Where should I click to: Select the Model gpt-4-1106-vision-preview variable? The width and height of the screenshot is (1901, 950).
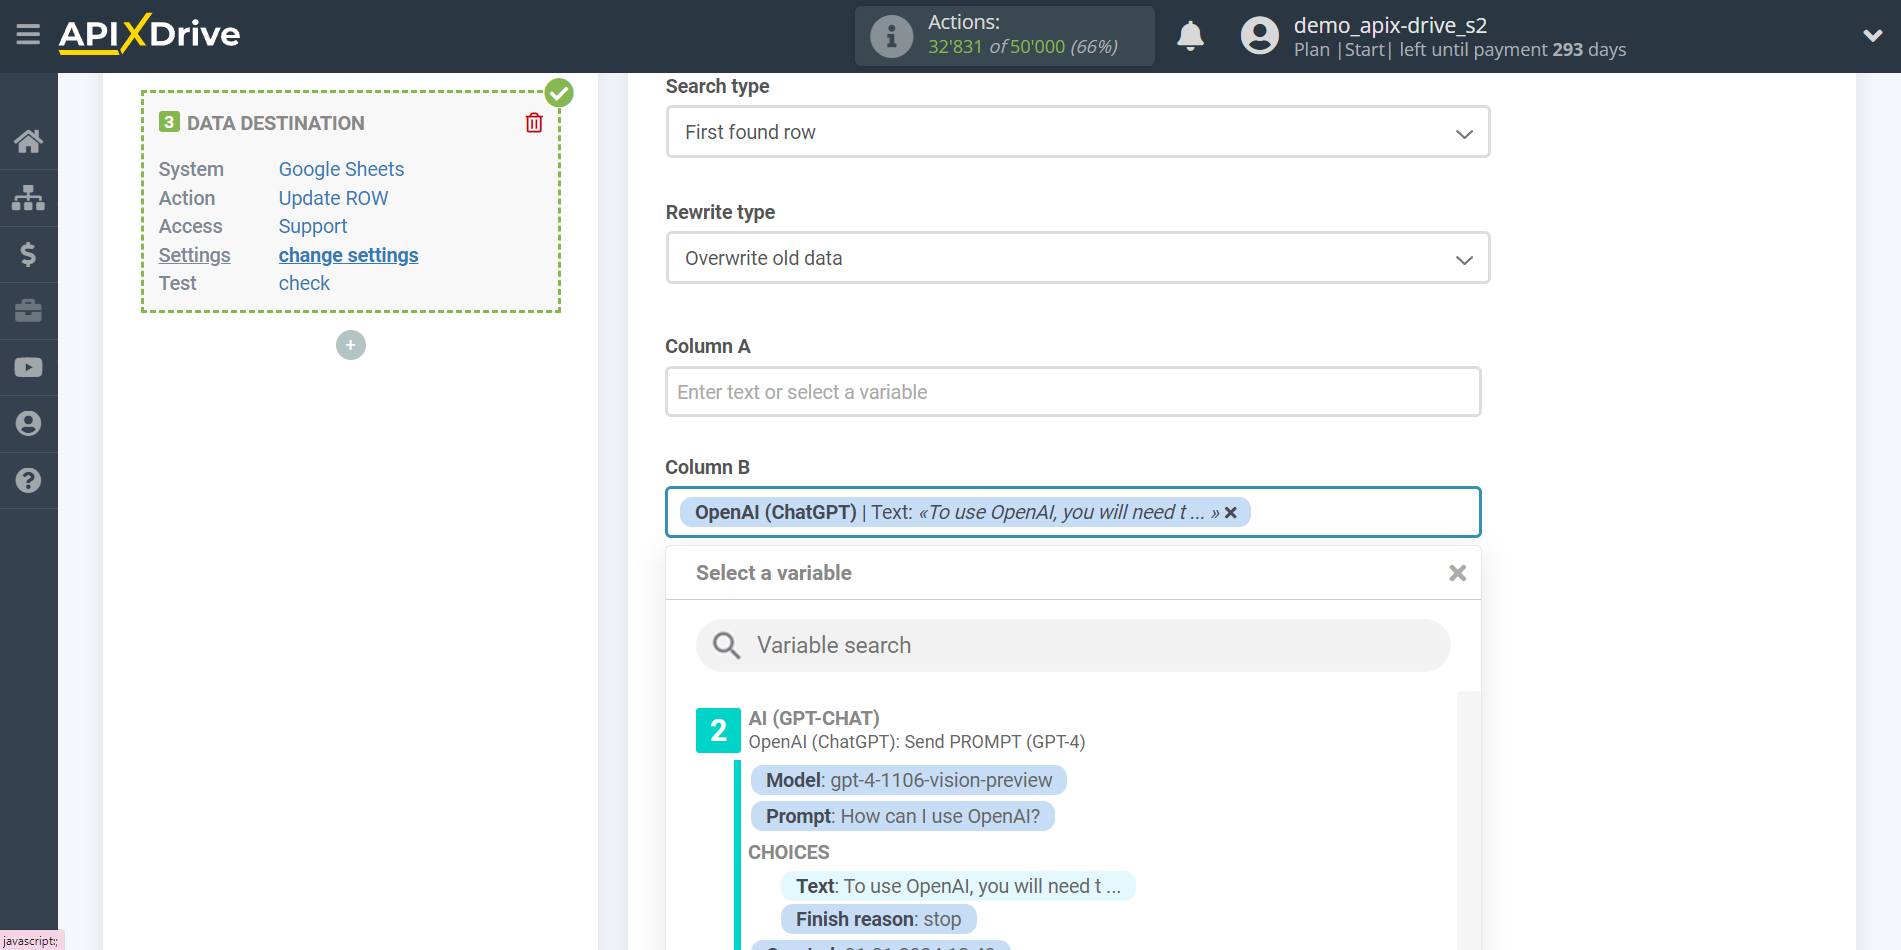[909, 780]
